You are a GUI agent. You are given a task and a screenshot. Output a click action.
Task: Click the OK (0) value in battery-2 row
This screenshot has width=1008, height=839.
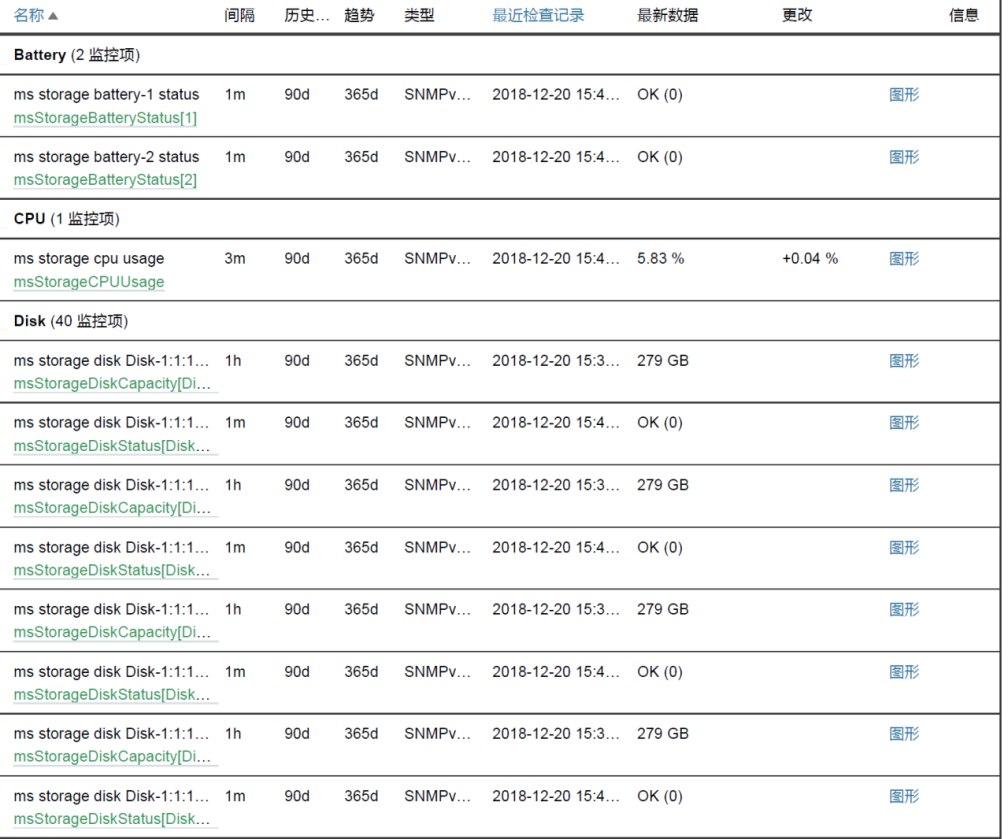click(x=660, y=157)
